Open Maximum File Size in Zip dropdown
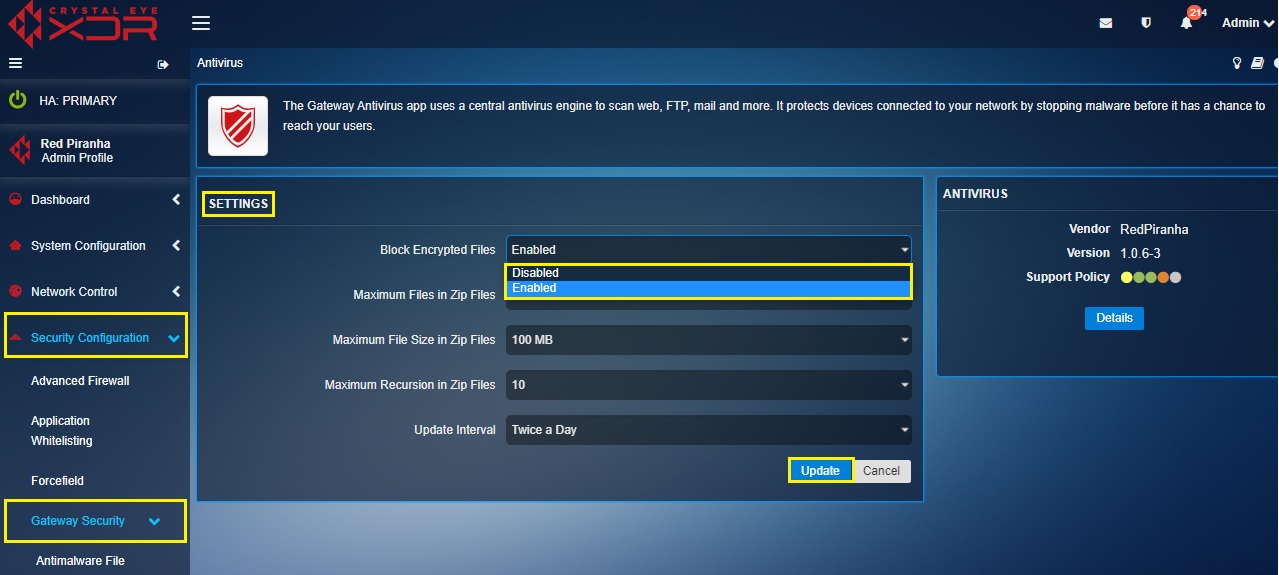This screenshot has height=575, width=1279. (709, 340)
